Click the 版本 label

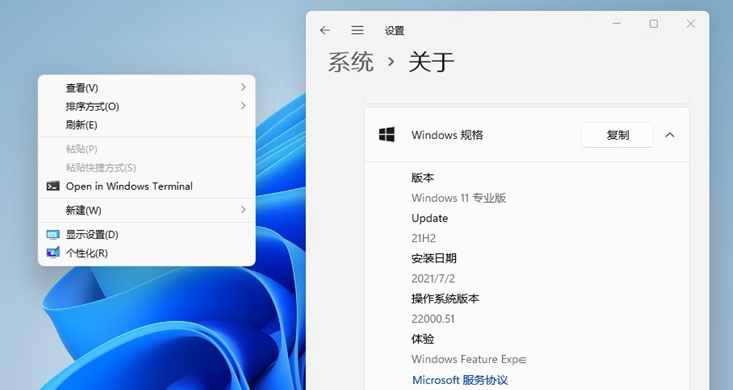click(x=423, y=178)
